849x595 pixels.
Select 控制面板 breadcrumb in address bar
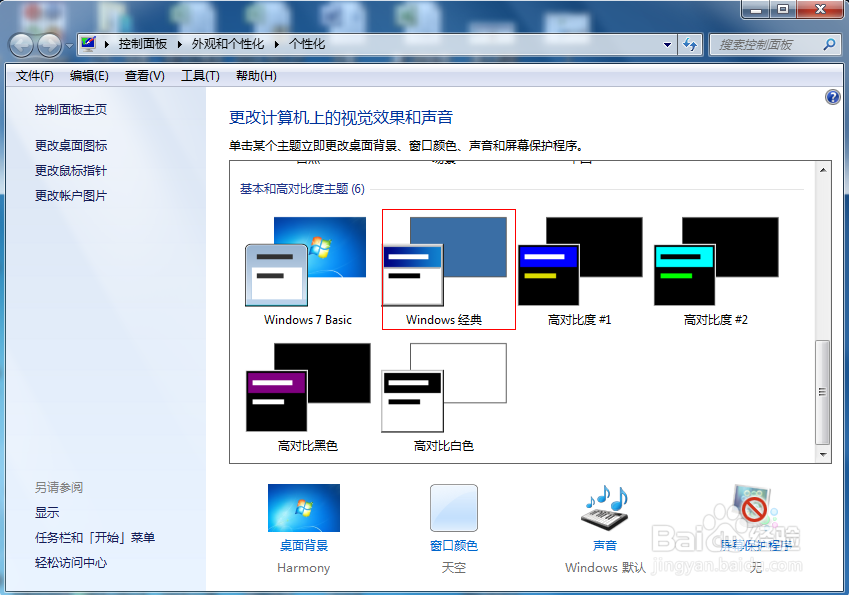(143, 44)
